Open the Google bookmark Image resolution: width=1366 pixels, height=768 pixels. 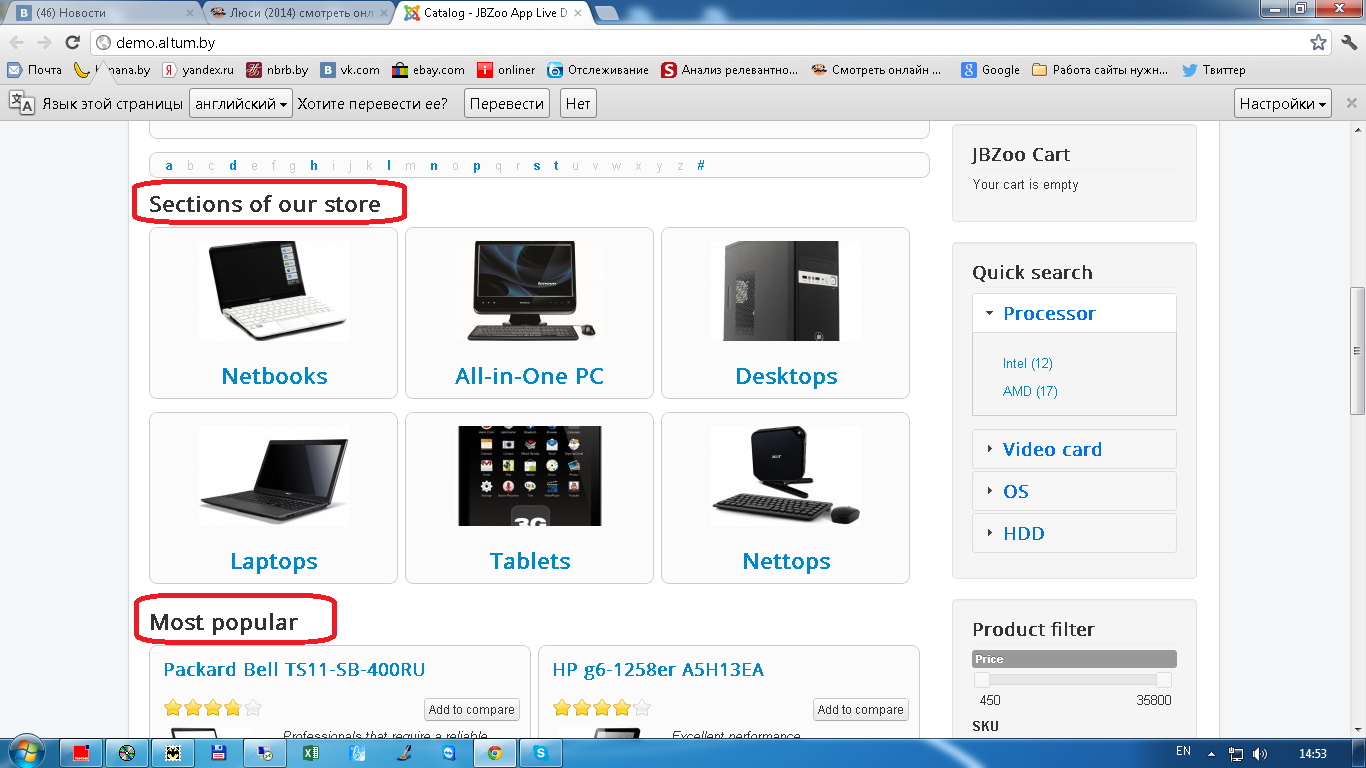click(x=991, y=70)
